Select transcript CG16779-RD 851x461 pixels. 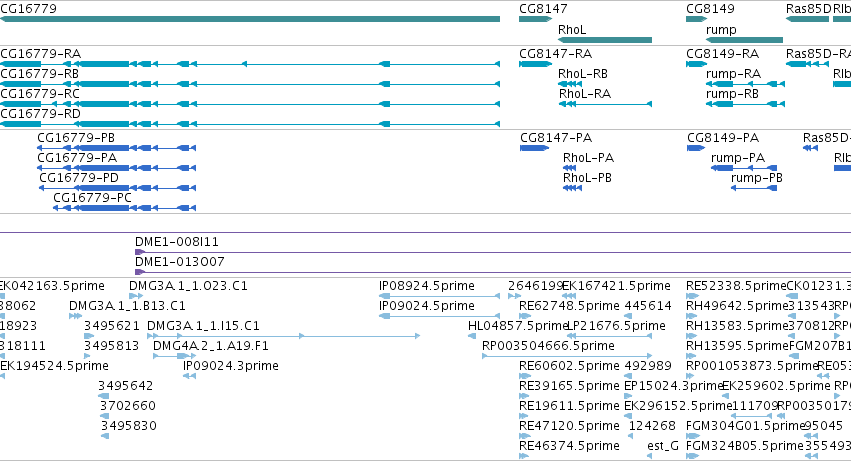250,124
